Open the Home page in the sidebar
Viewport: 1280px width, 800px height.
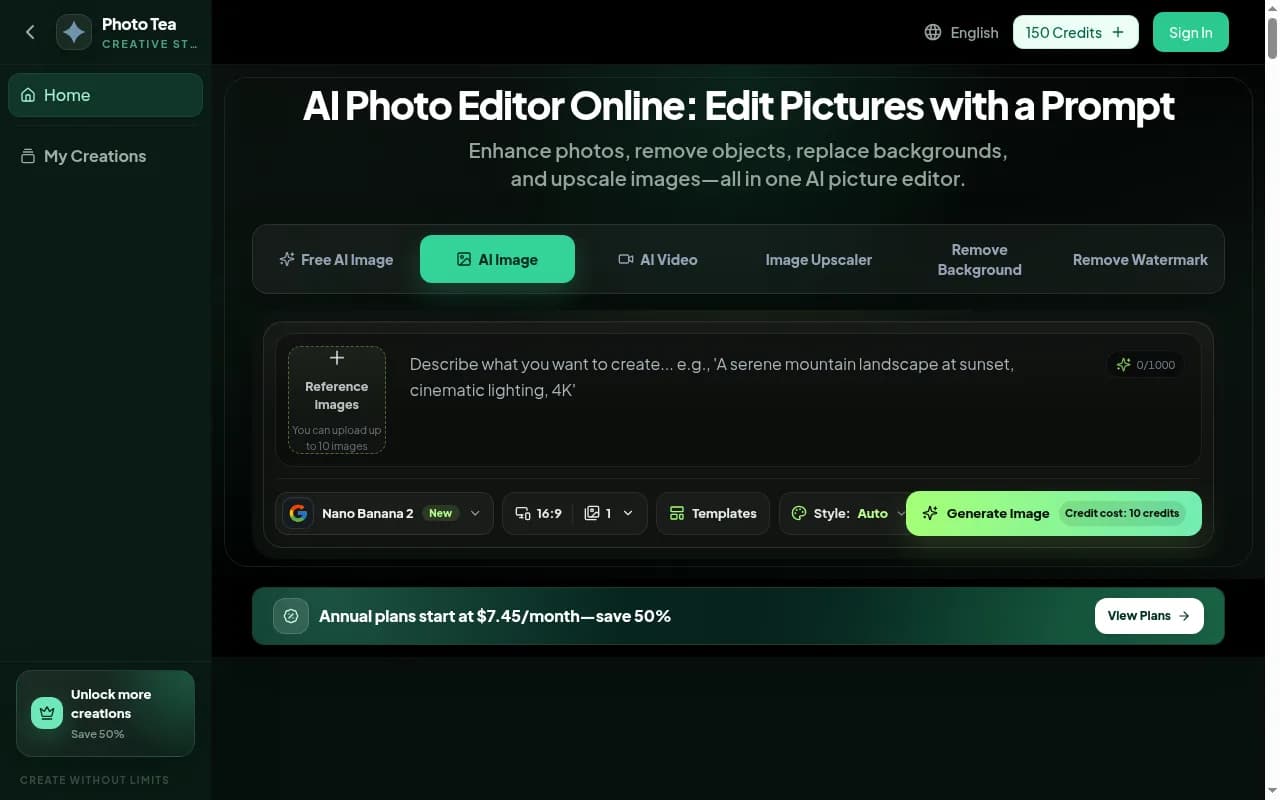point(105,95)
